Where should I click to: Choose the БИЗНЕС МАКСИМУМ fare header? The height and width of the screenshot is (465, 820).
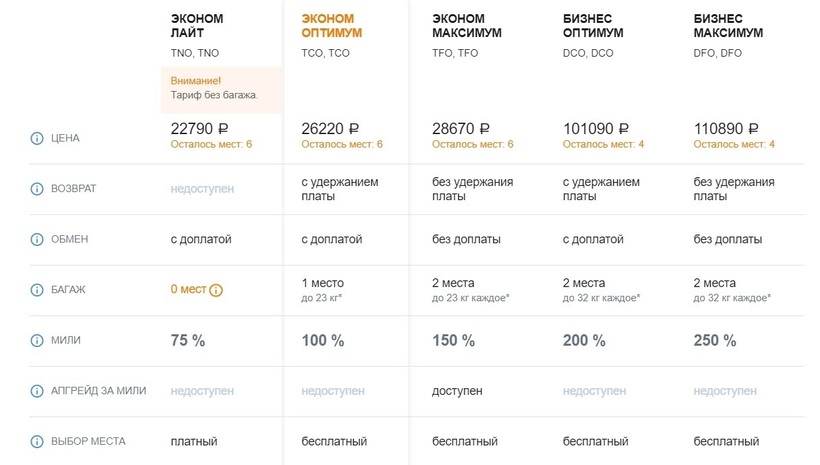point(728,26)
